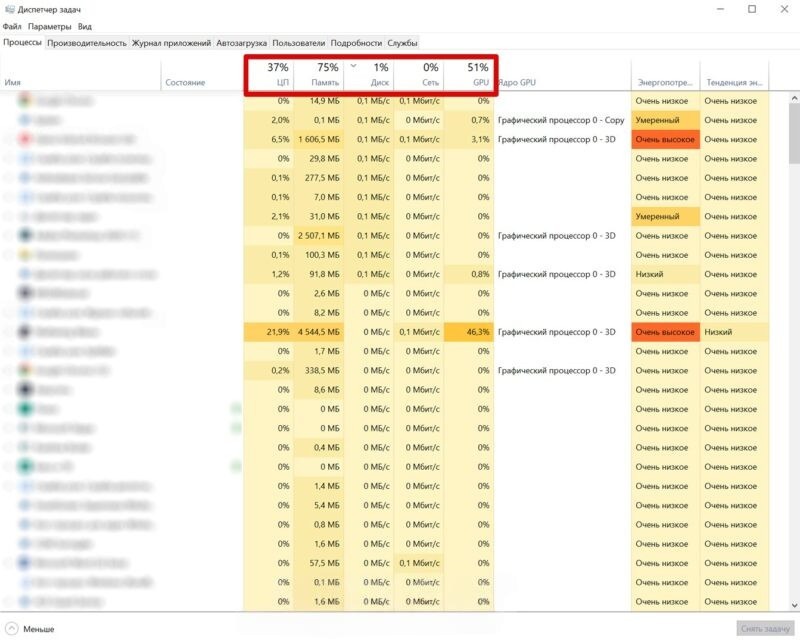Click the process icon beside 2 507,1 МБ memory
Viewport: 800px width, 643px height.
tap(26, 236)
